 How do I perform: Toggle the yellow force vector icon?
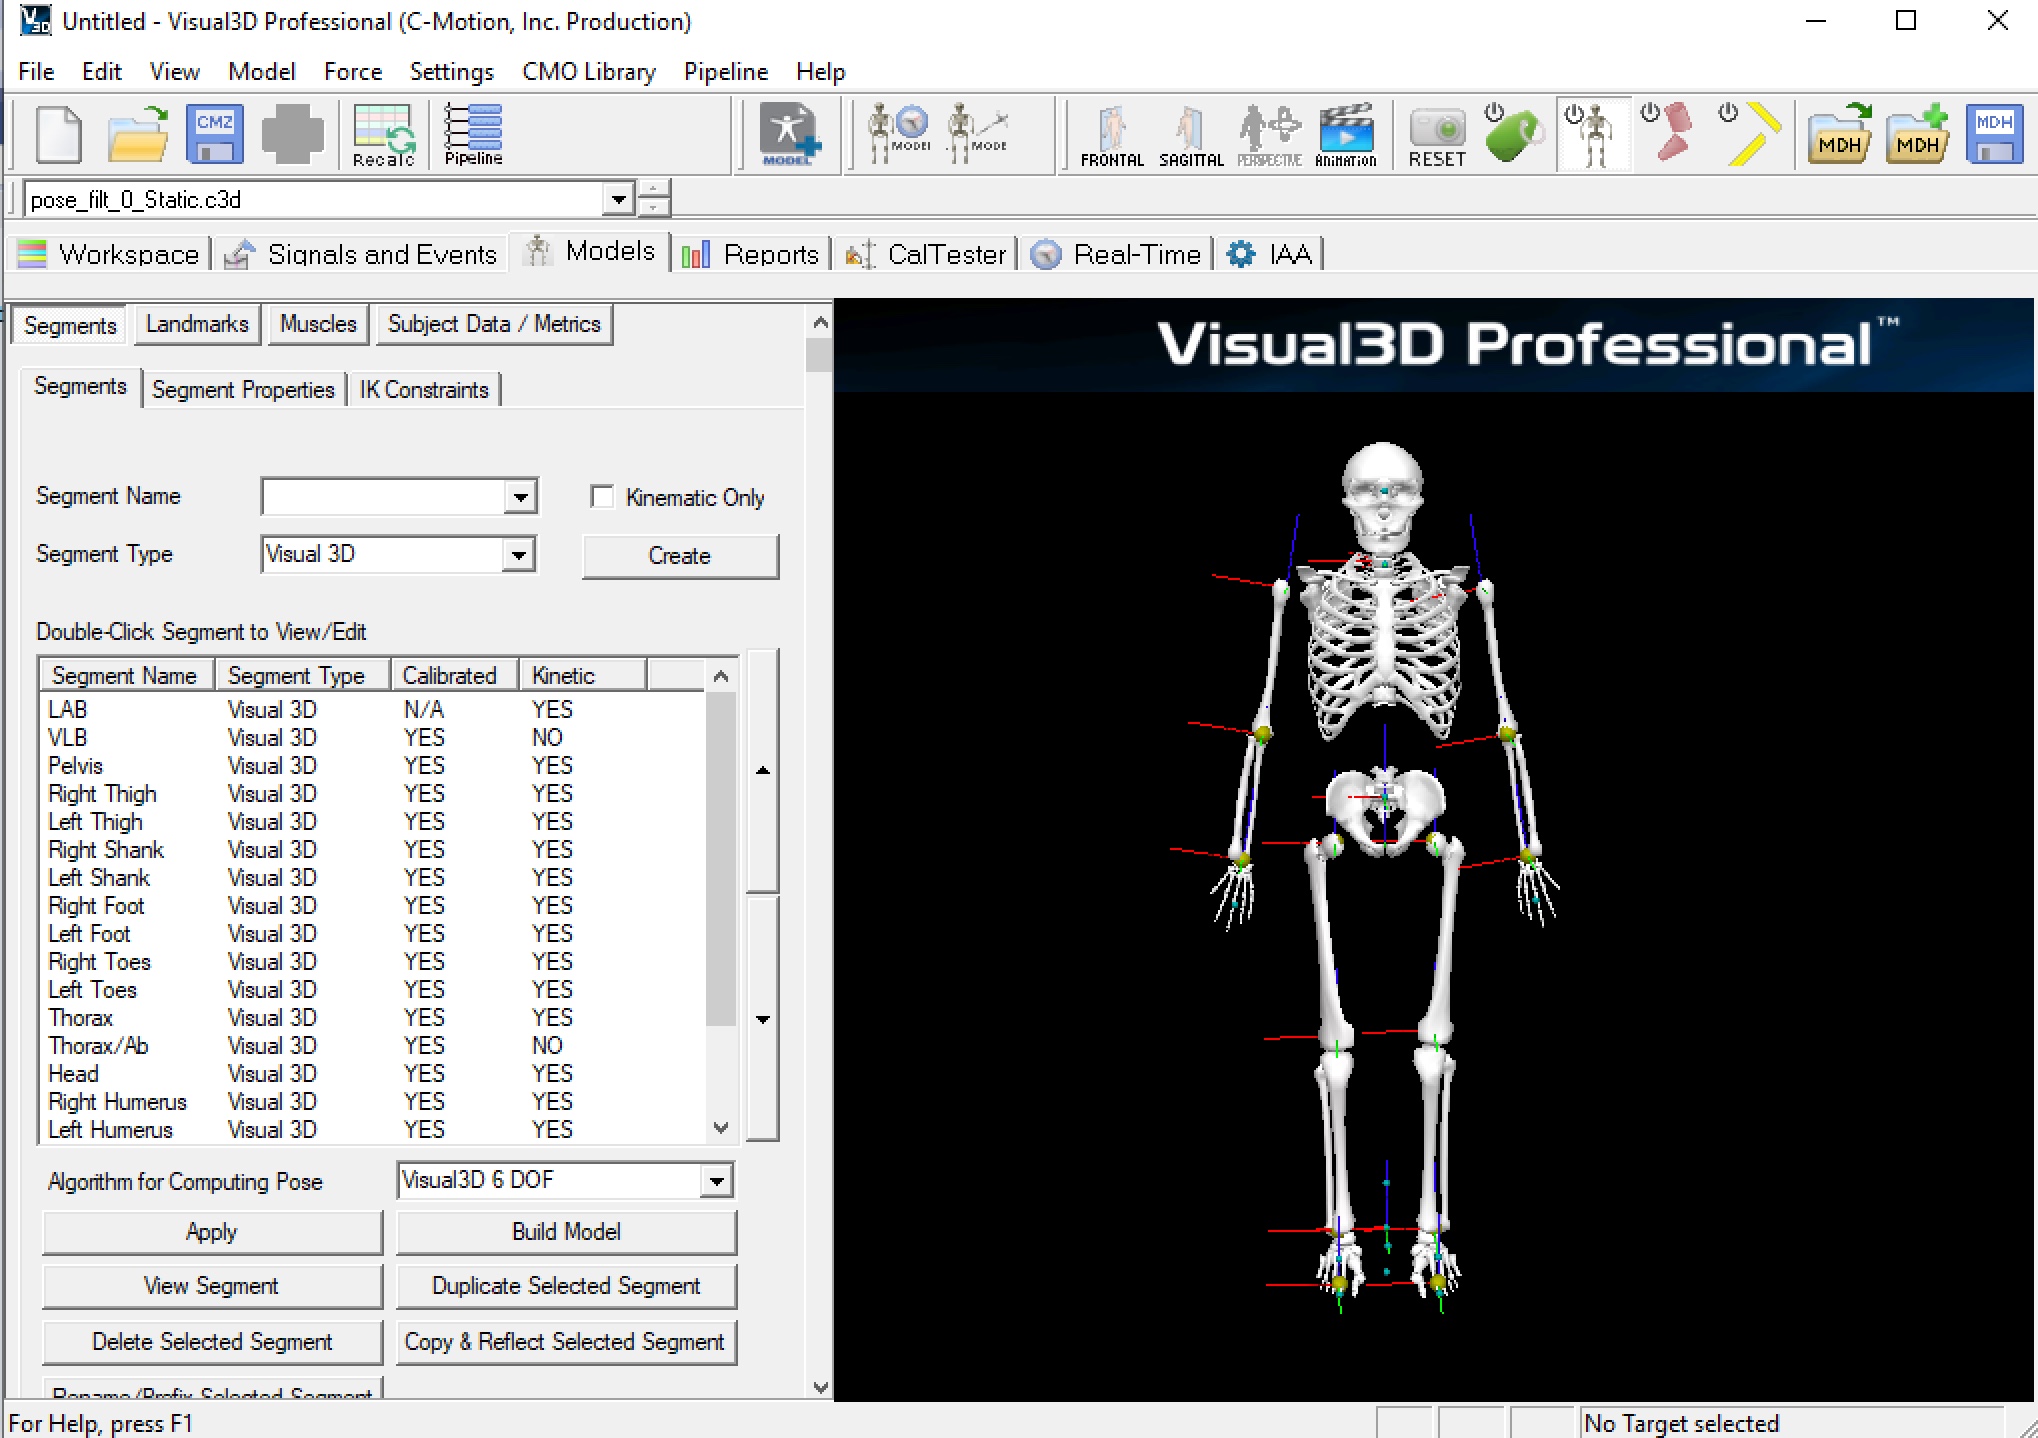coord(1750,134)
